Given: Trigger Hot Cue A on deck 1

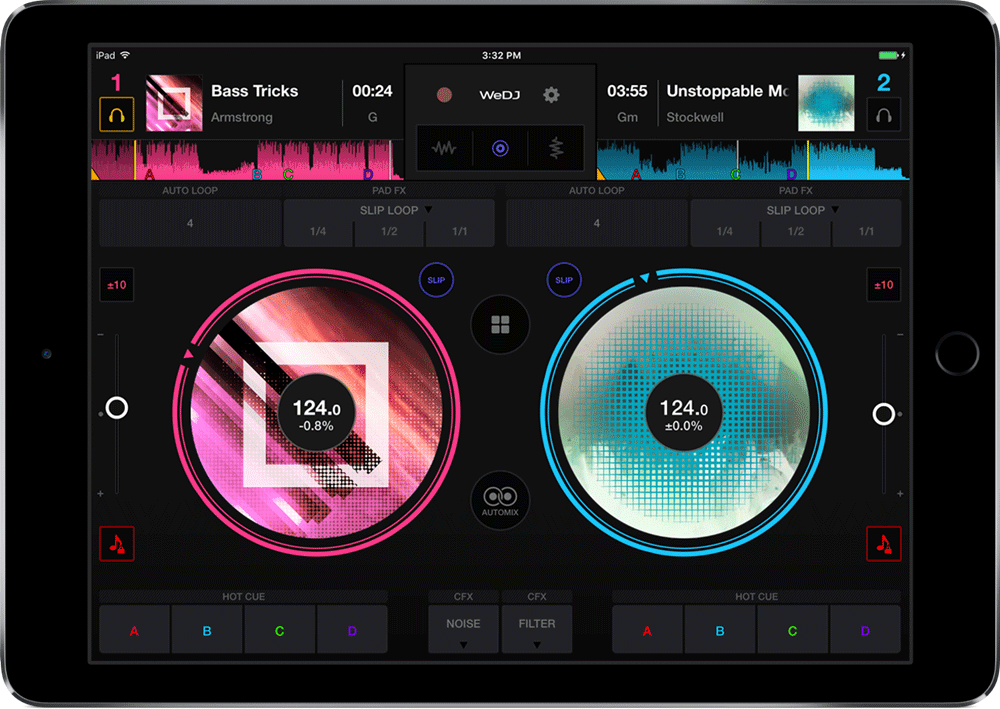Looking at the screenshot, I should 134,629.
